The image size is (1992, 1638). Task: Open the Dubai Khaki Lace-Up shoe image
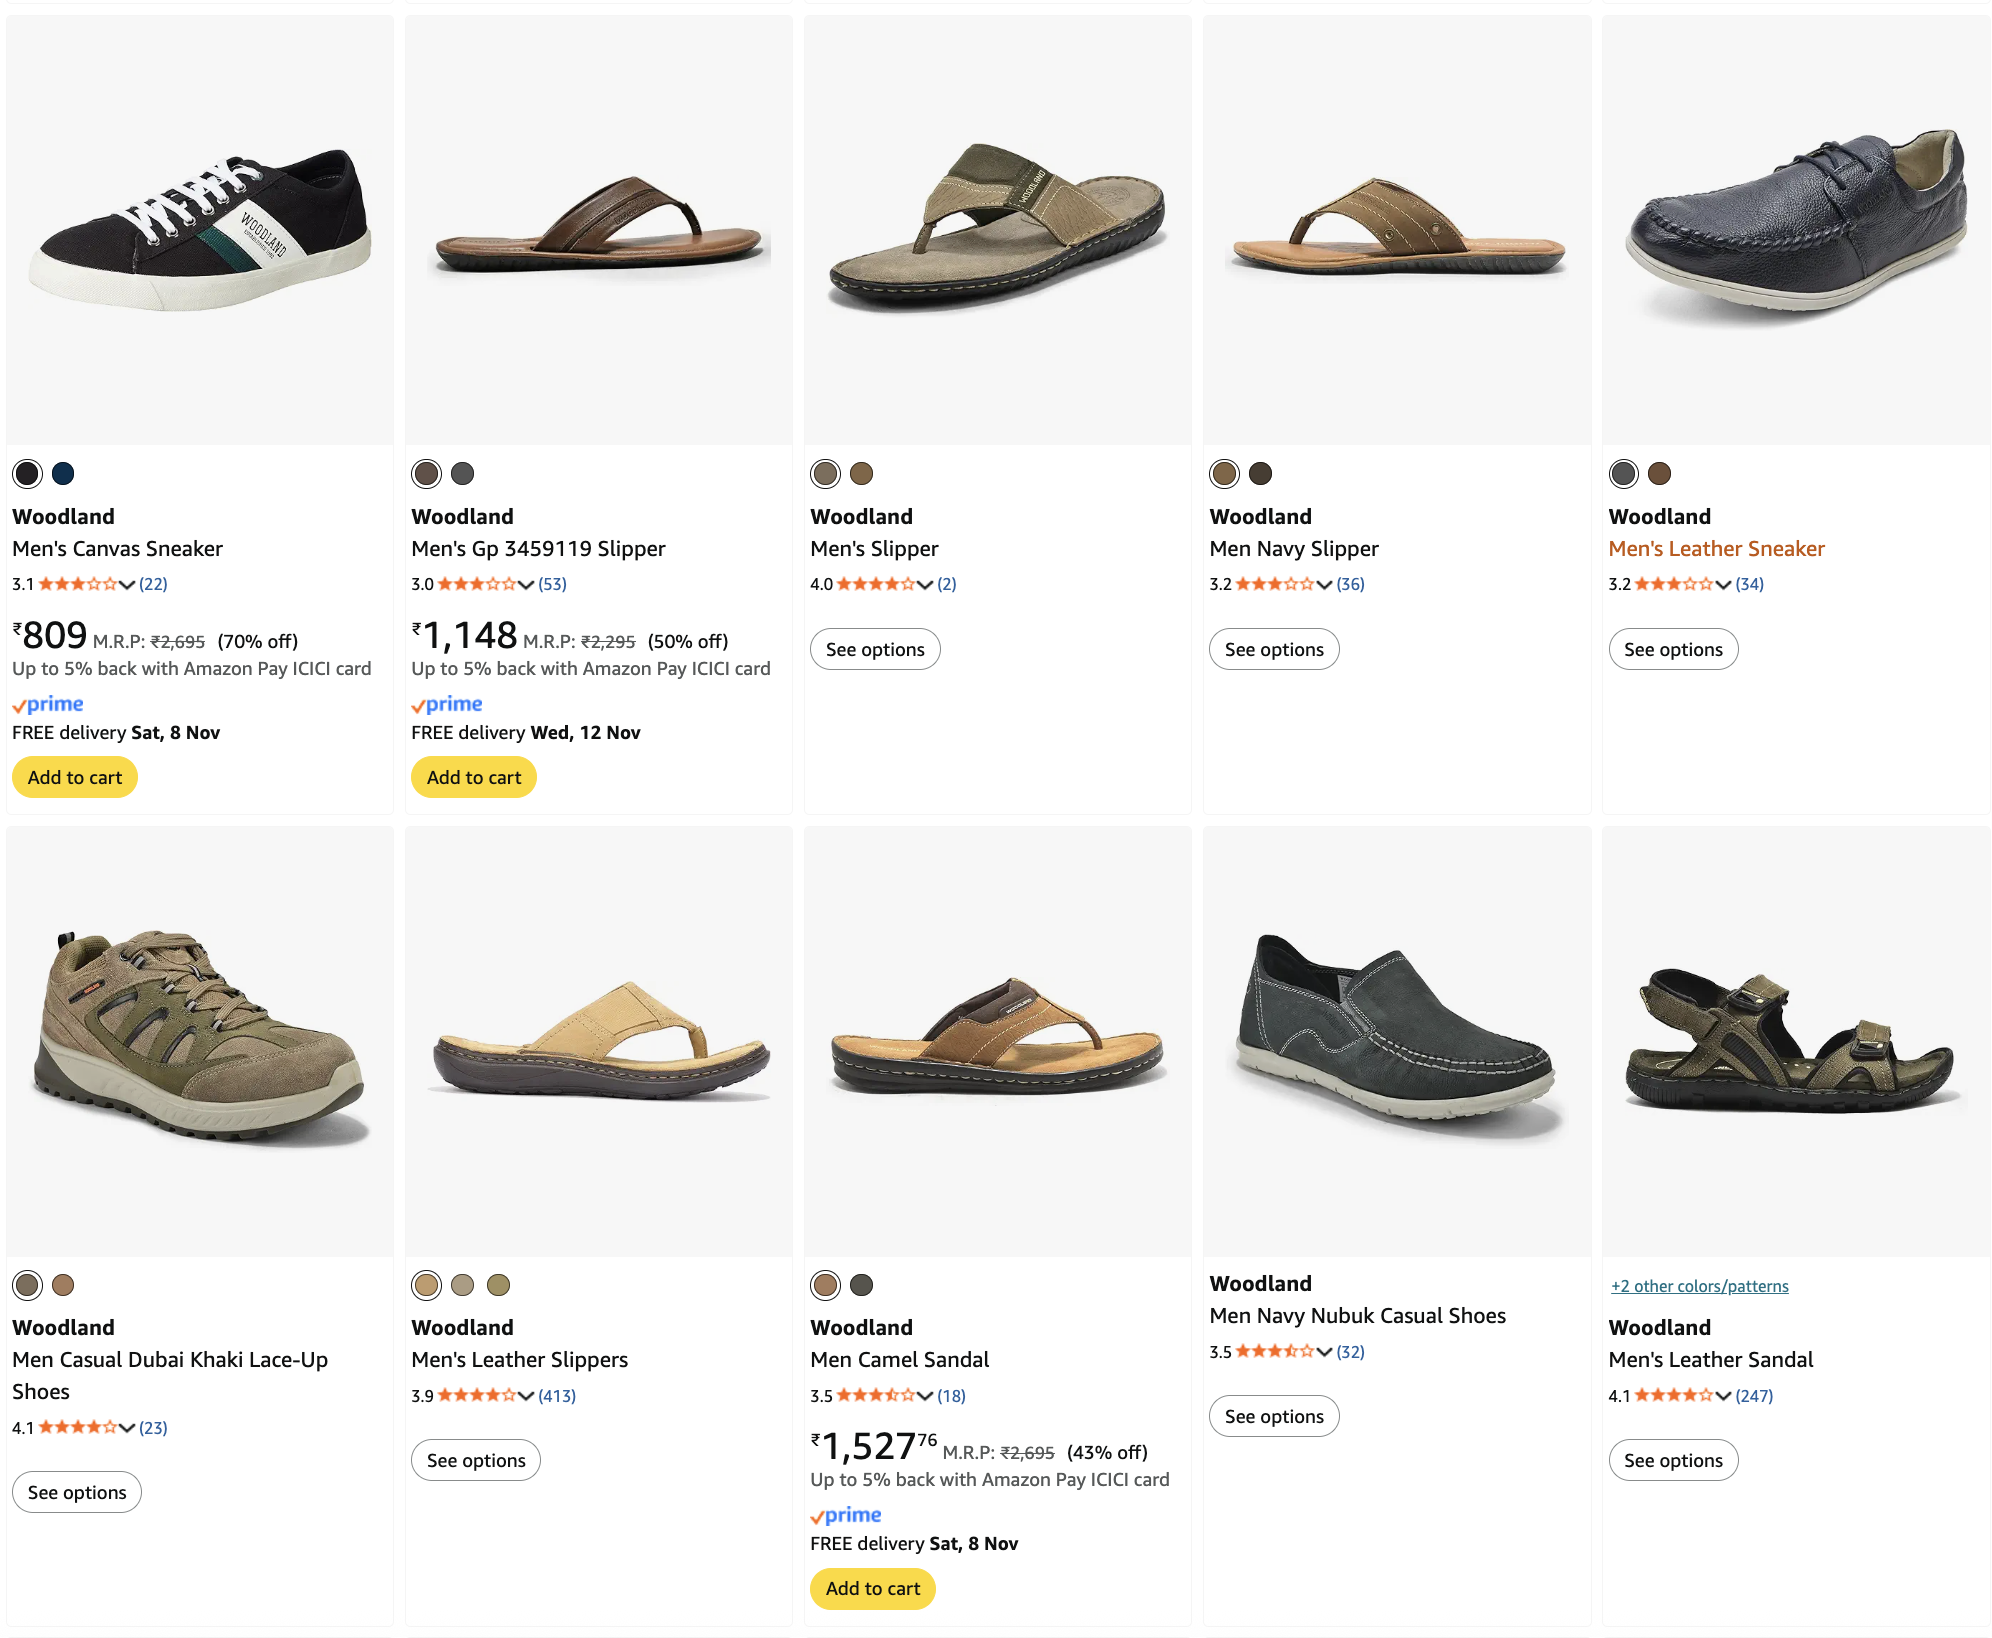click(x=200, y=1040)
